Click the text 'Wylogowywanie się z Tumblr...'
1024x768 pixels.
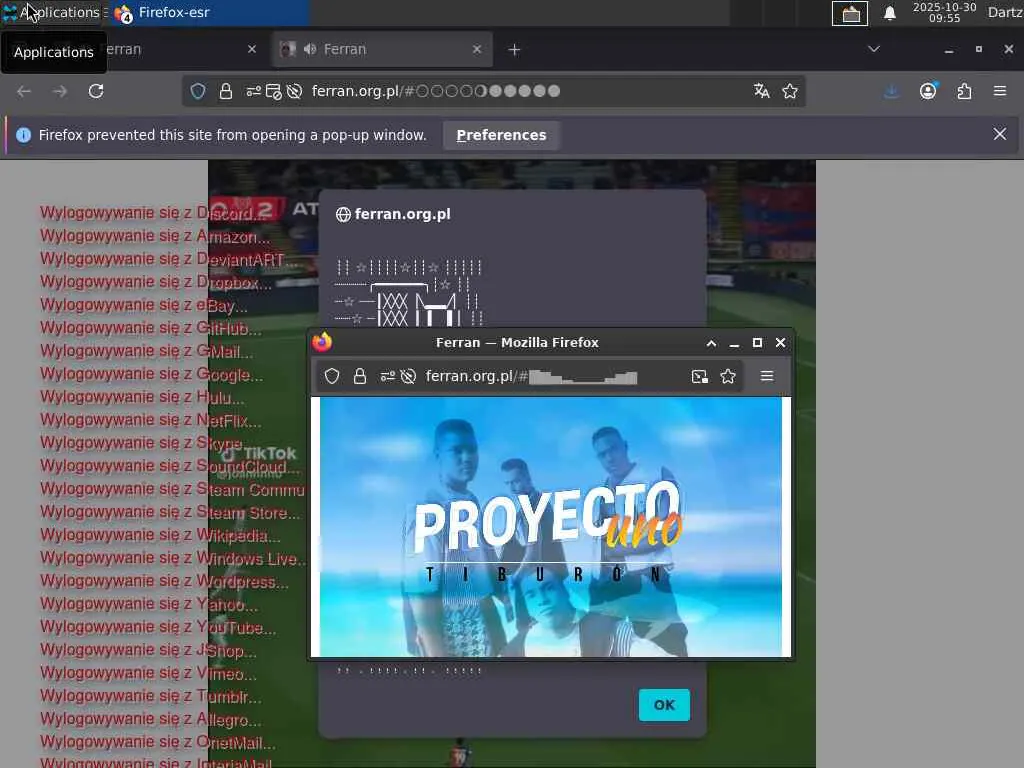150,697
